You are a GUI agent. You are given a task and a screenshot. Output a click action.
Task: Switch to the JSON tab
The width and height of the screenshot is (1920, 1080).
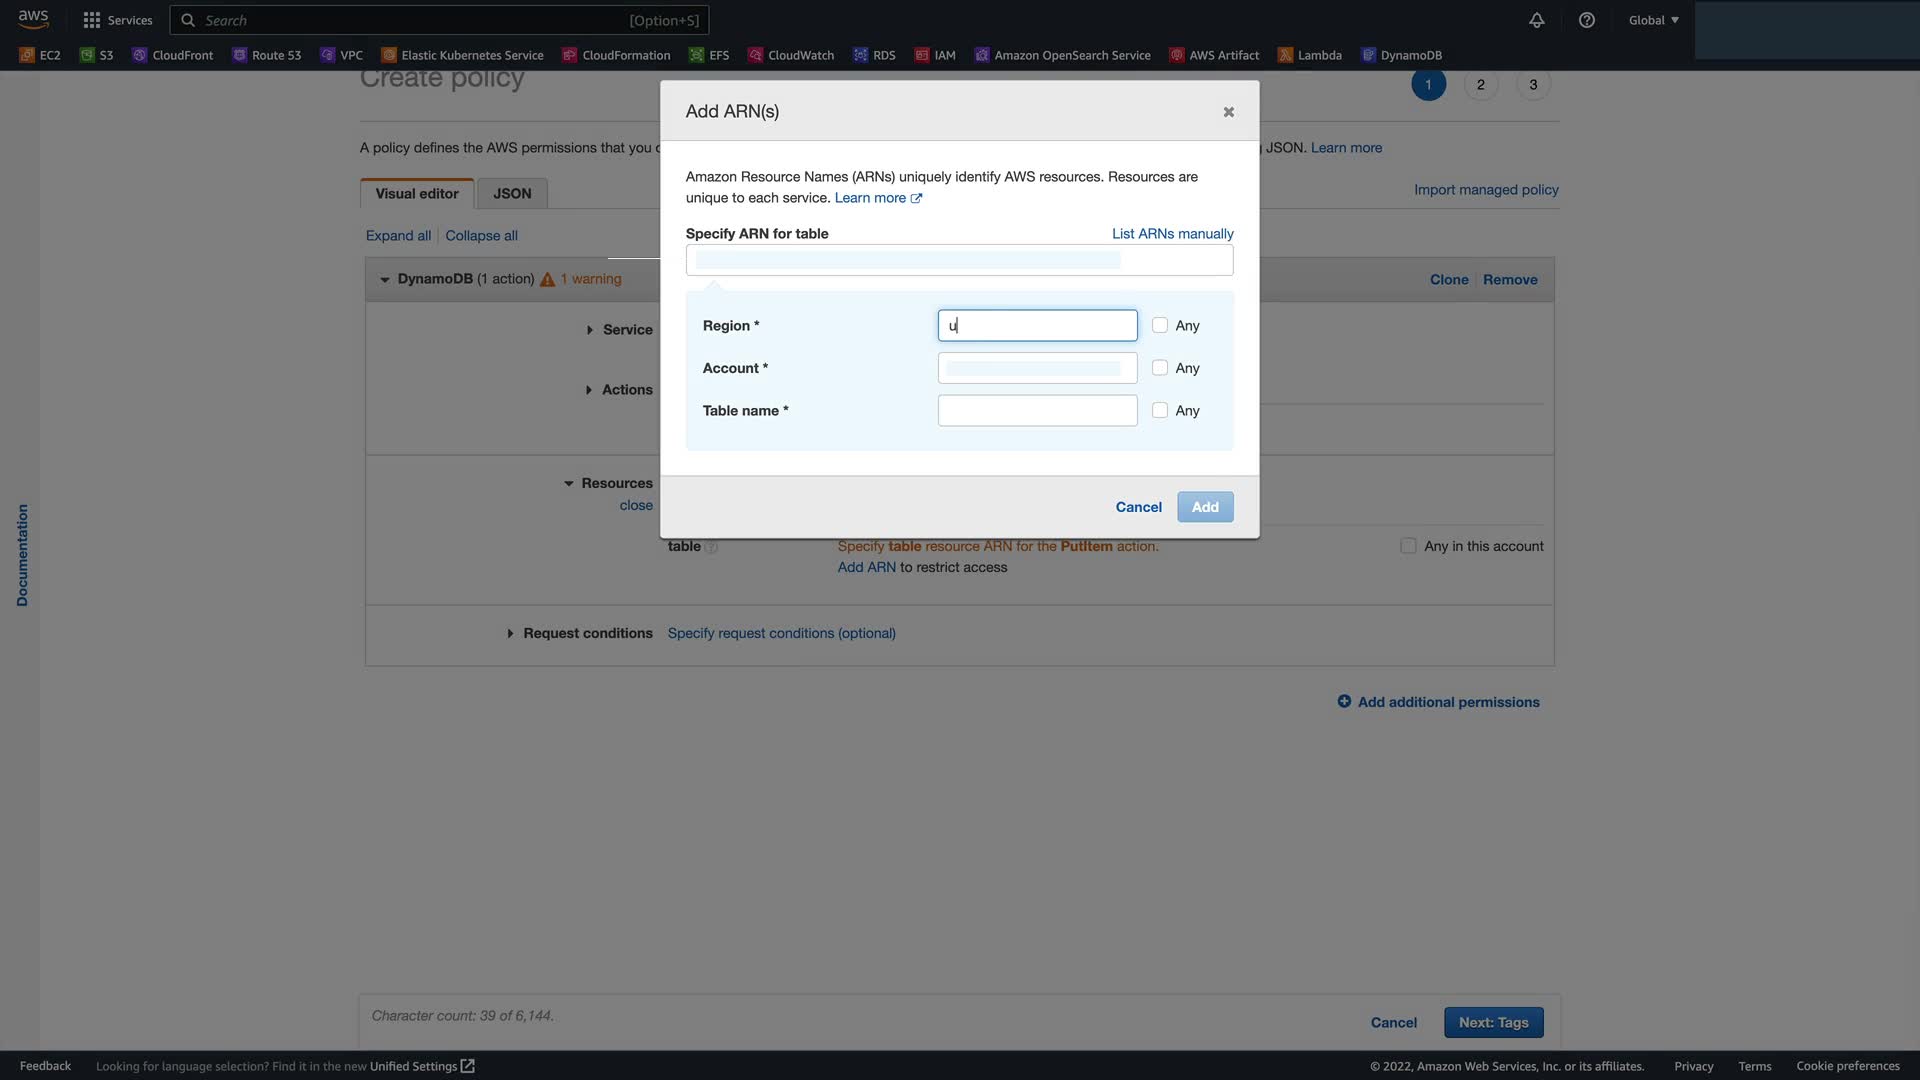[x=512, y=194]
